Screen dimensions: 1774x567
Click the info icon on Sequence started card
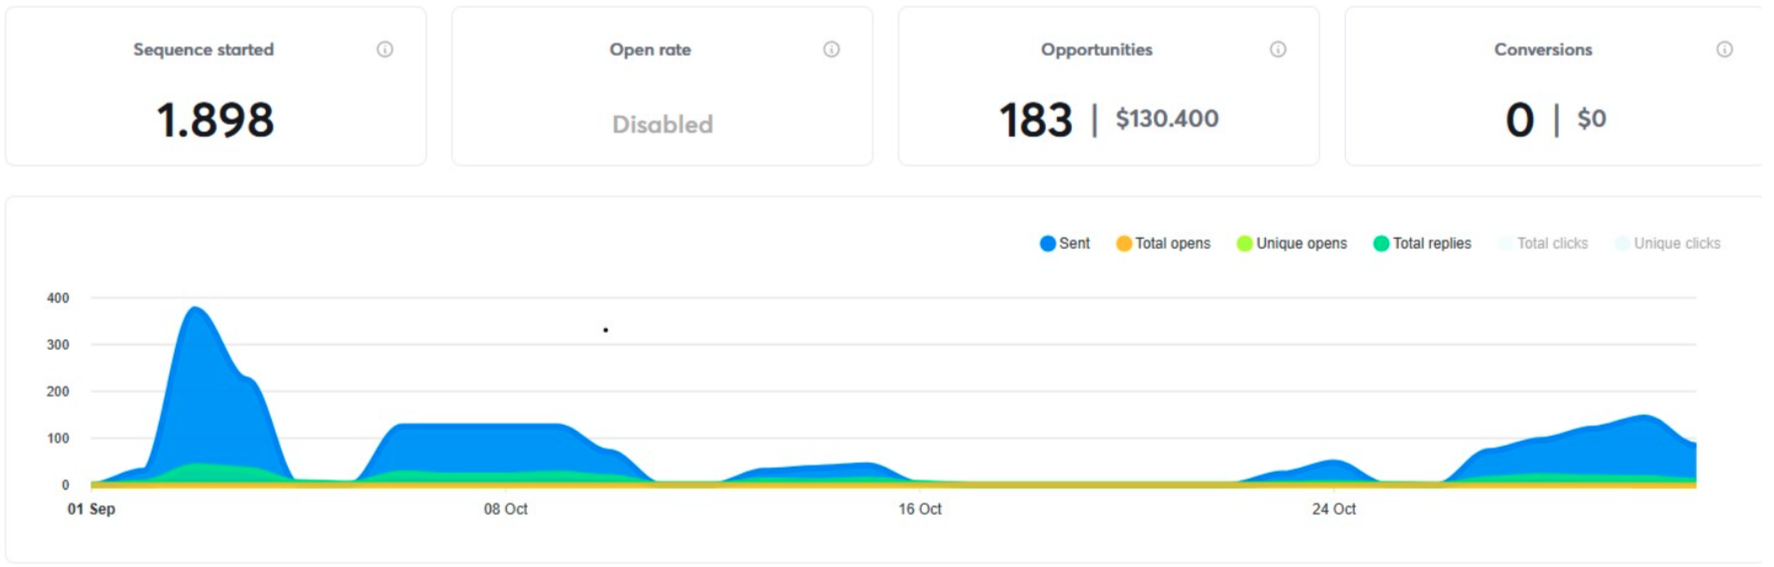click(385, 49)
